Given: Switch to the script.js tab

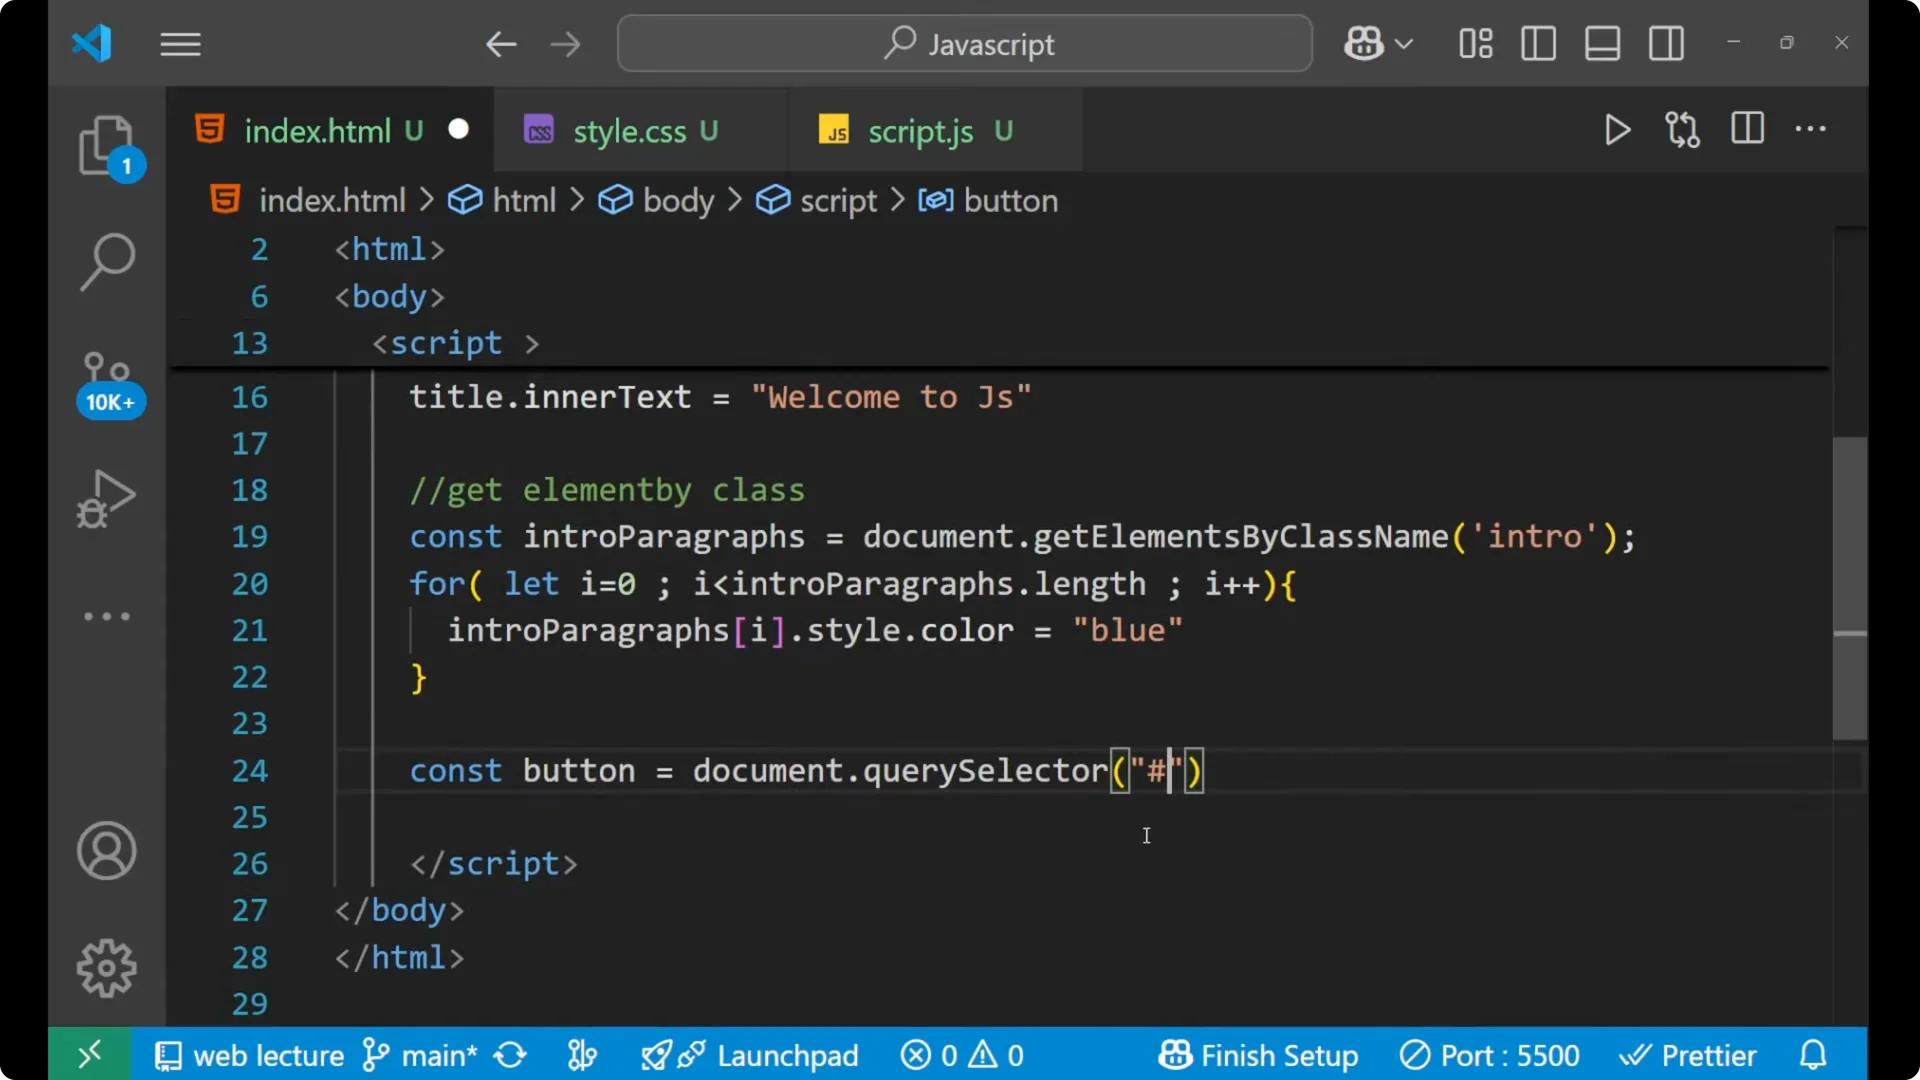Looking at the screenshot, I should (x=920, y=130).
